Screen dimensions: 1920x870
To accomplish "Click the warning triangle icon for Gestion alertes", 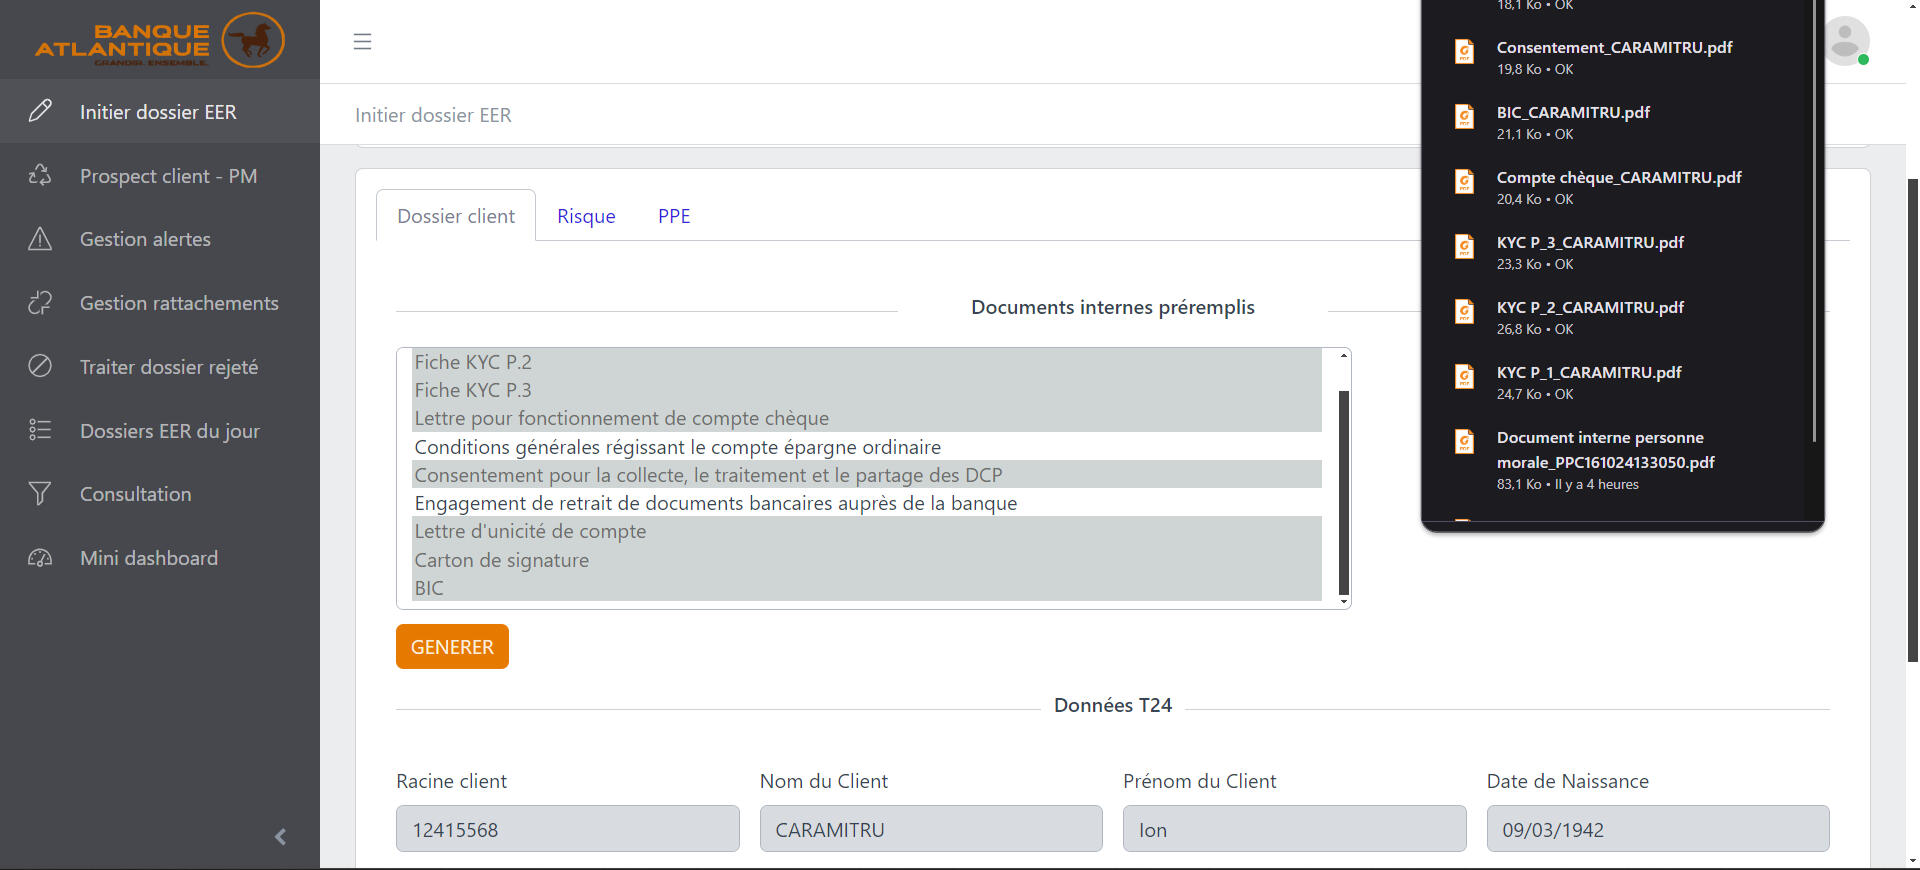I will (40, 239).
